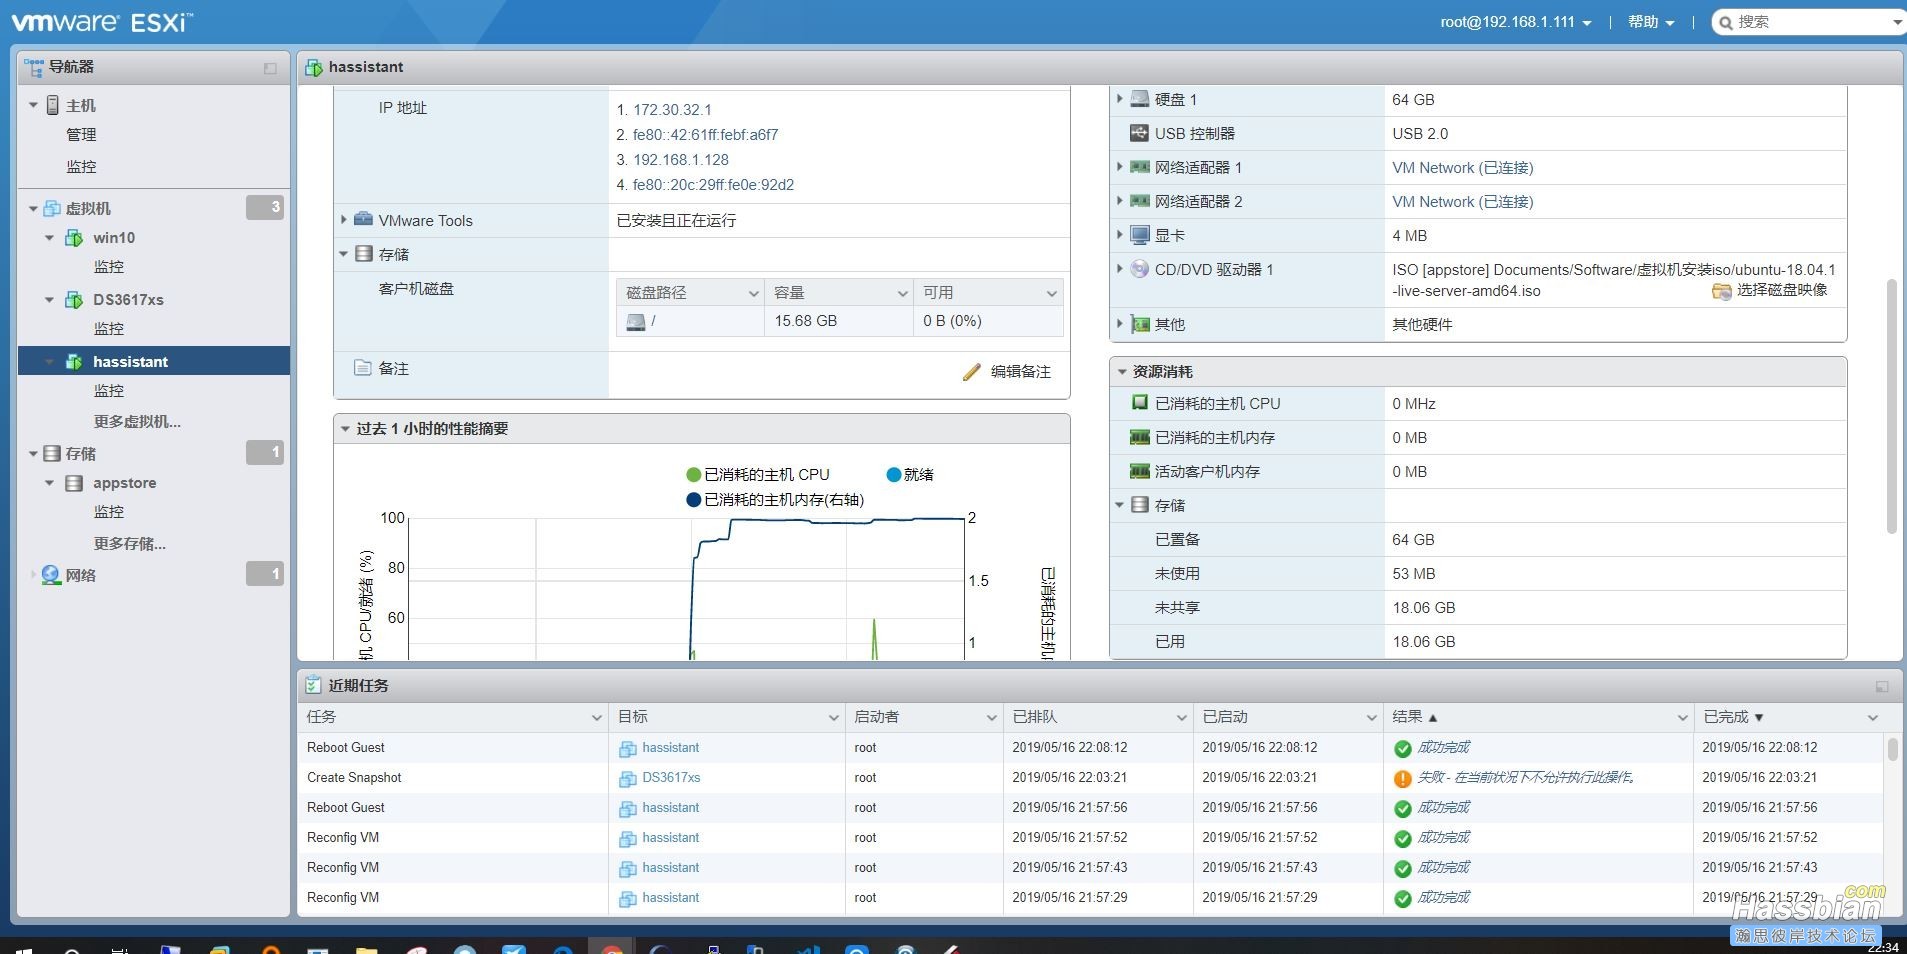Expand the hard disk 1 details
Screen dimensions: 1907x954
pyautogui.click(x=1119, y=99)
